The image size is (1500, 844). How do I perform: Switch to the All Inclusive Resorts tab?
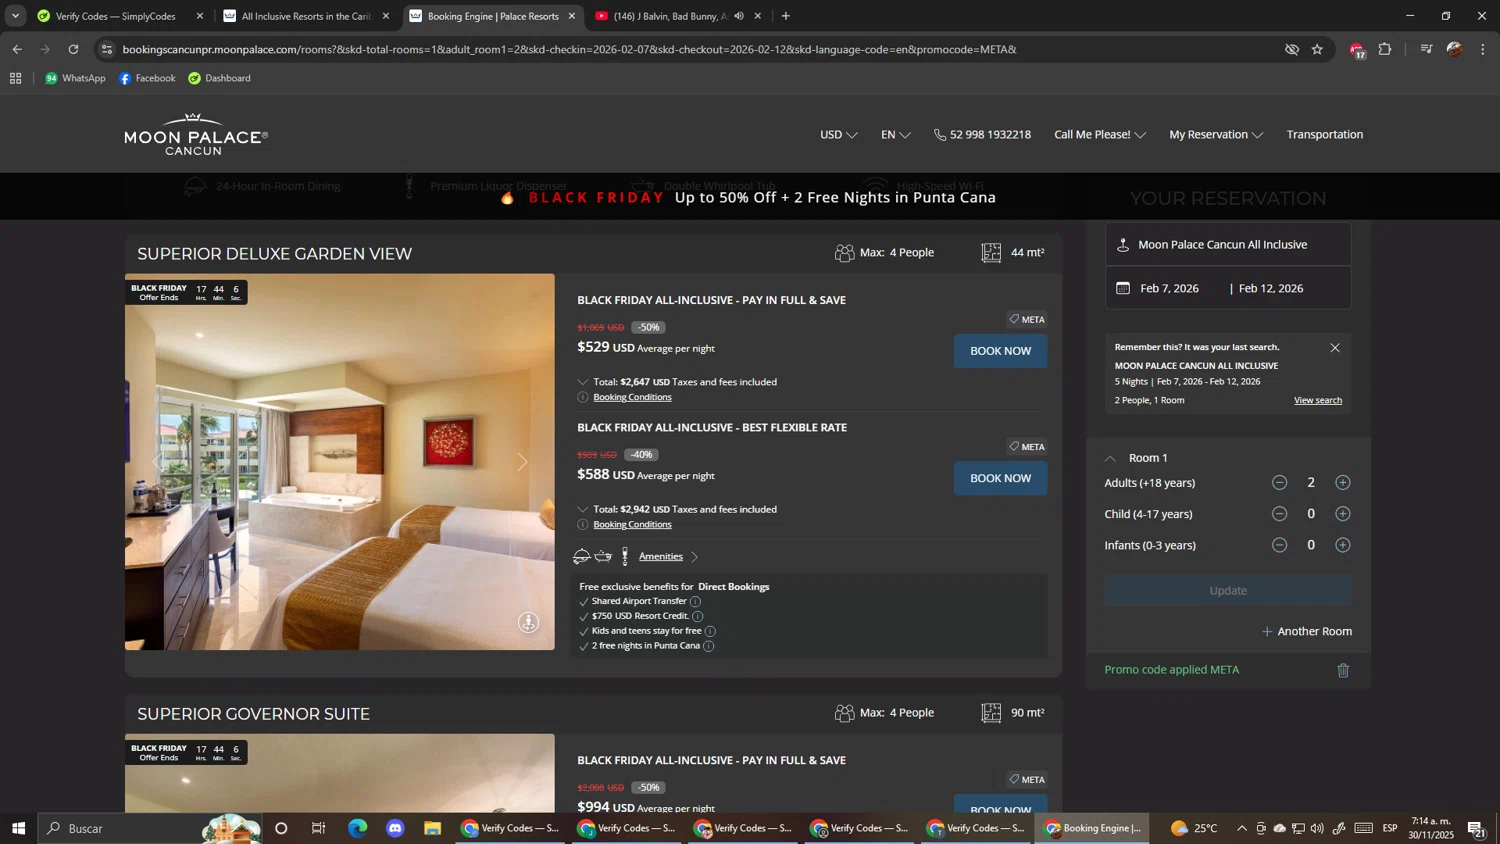coord(306,16)
